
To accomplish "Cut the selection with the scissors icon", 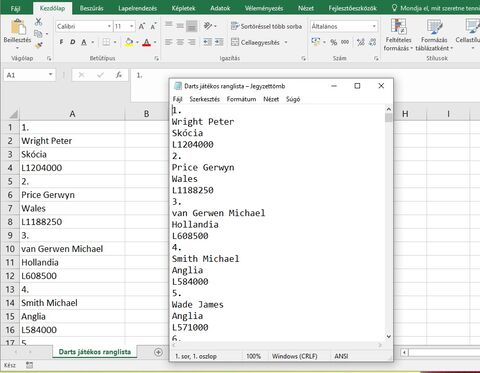I will point(38,22).
